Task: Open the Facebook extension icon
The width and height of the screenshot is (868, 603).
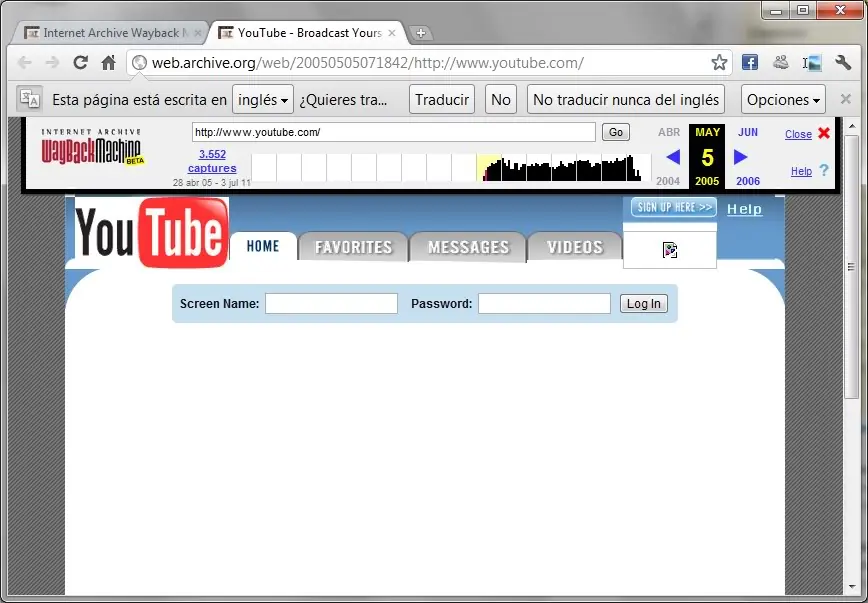Action: 750,63
